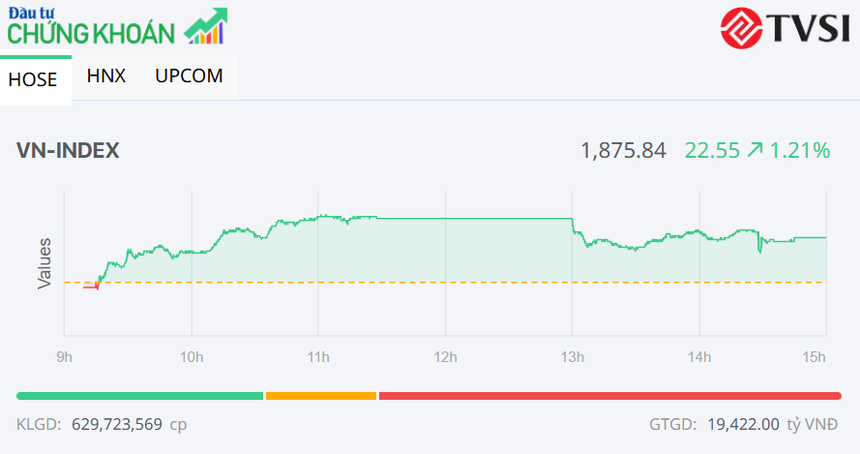The width and height of the screenshot is (860, 454).
Task: Click the TVSI red diamond logo
Action: point(741,26)
